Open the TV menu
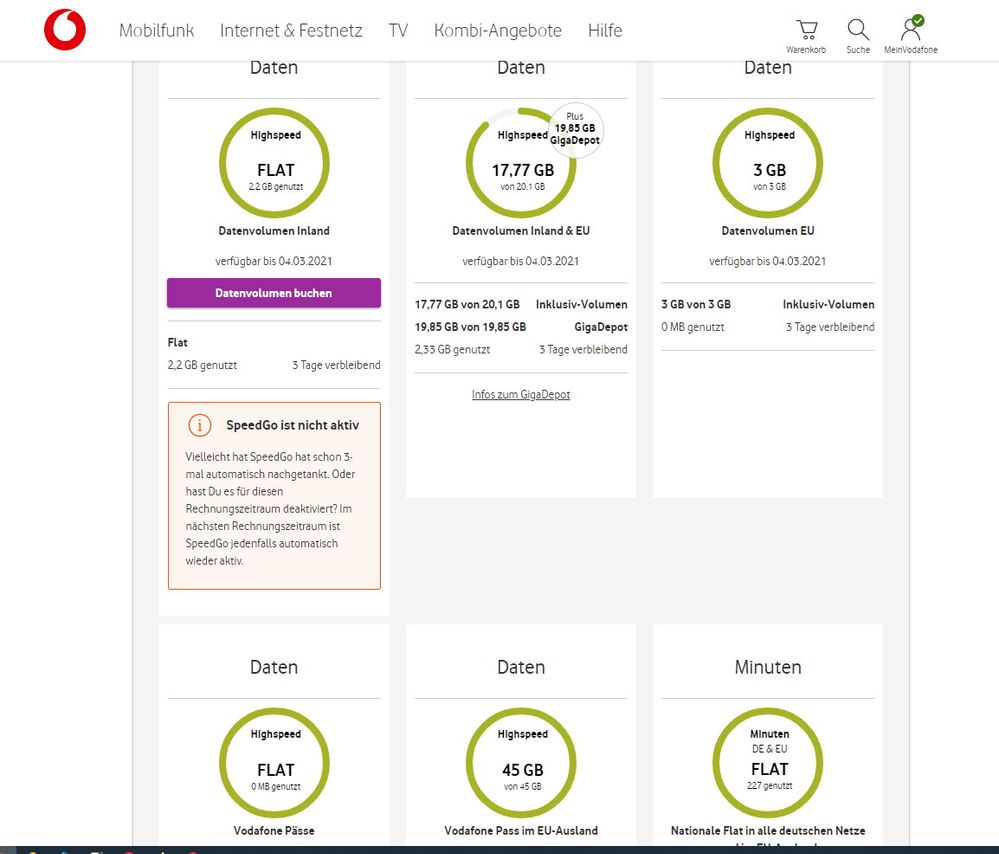This screenshot has height=854, width=999. coord(398,31)
